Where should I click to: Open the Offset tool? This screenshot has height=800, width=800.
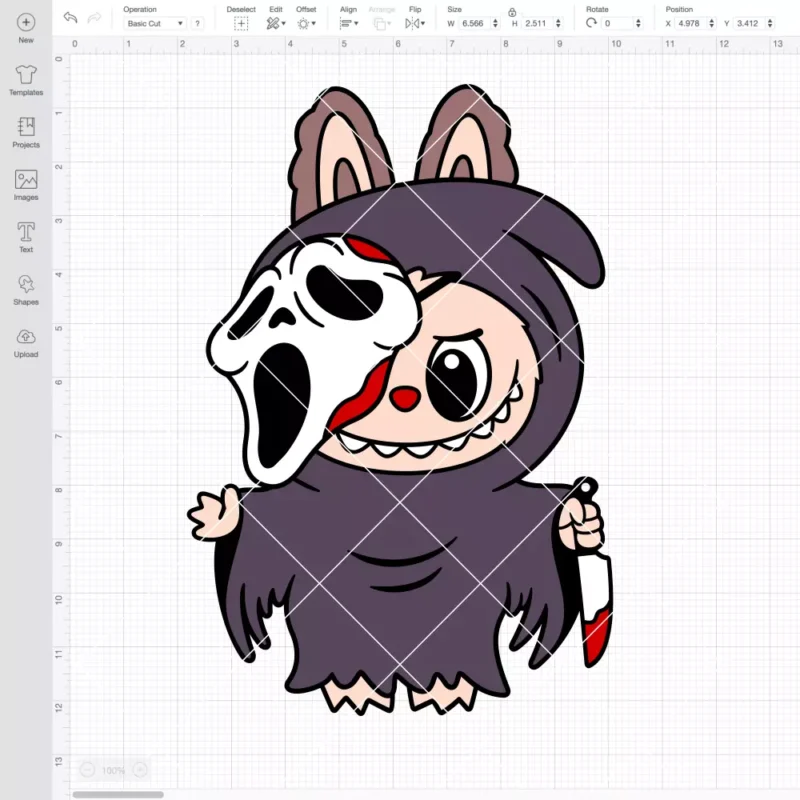pos(307,23)
